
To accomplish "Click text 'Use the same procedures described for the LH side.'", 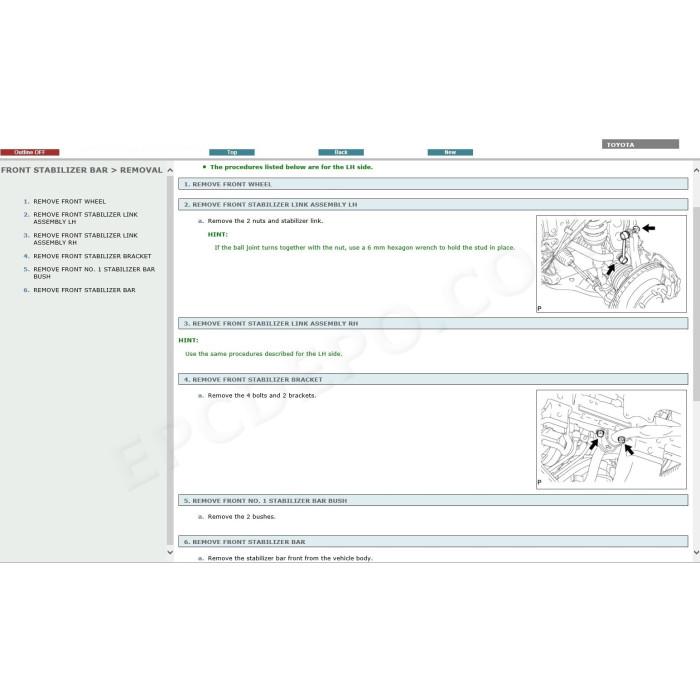I will click(x=264, y=354).
